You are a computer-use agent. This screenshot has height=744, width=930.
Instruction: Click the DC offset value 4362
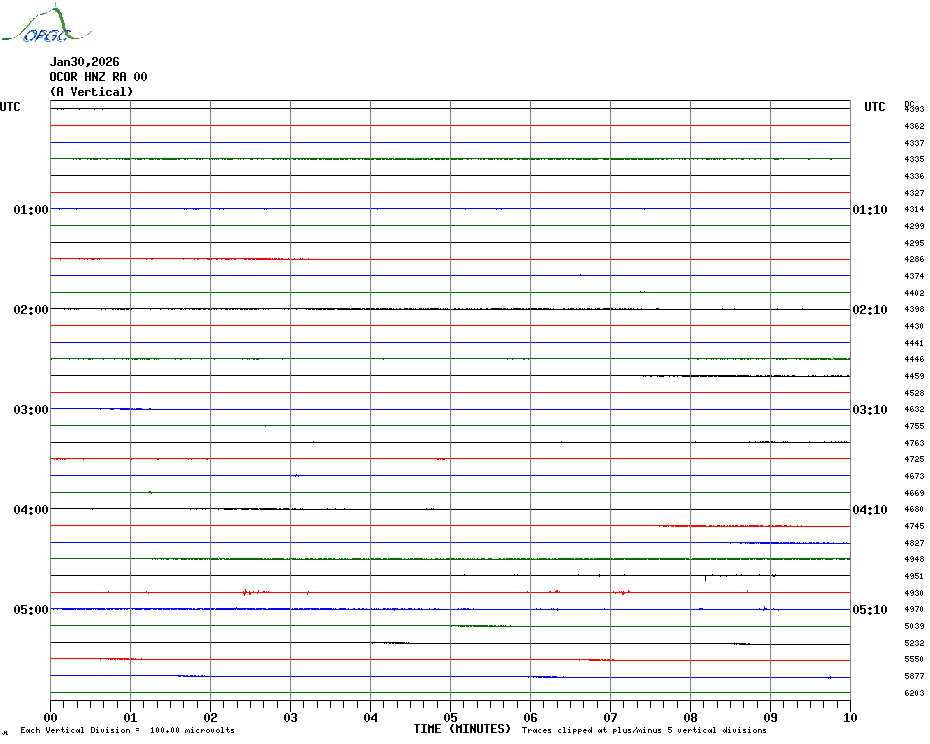(x=914, y=127)
